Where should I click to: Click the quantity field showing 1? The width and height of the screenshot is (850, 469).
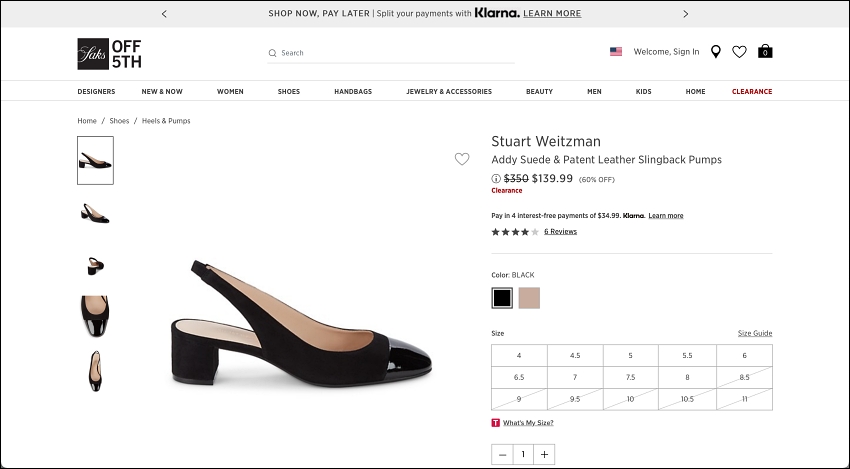click(x=523, y=454)
